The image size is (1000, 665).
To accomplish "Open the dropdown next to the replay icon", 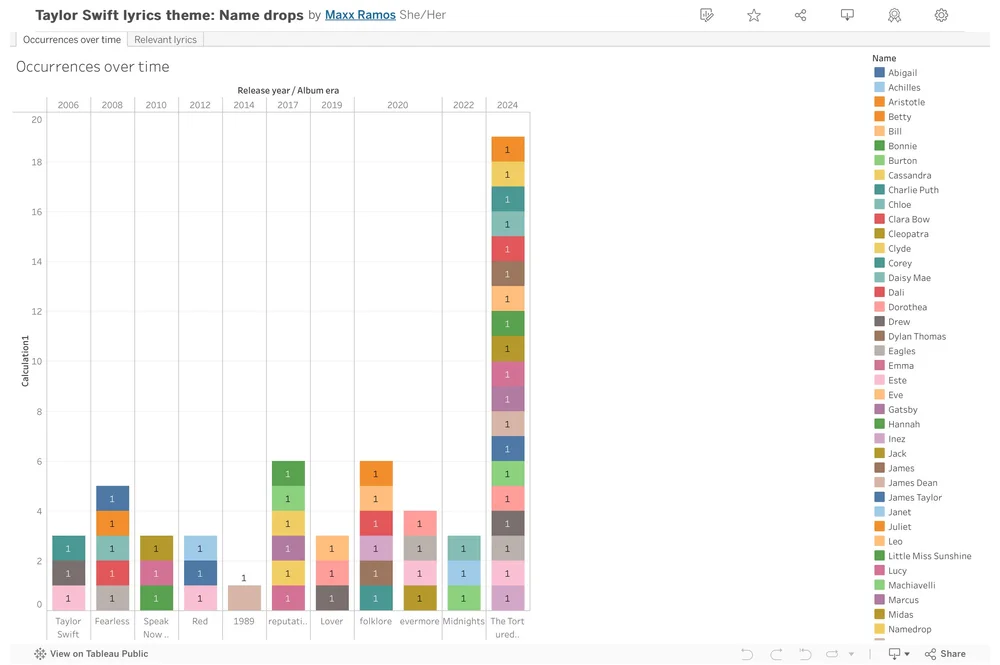I will [851, 653].
